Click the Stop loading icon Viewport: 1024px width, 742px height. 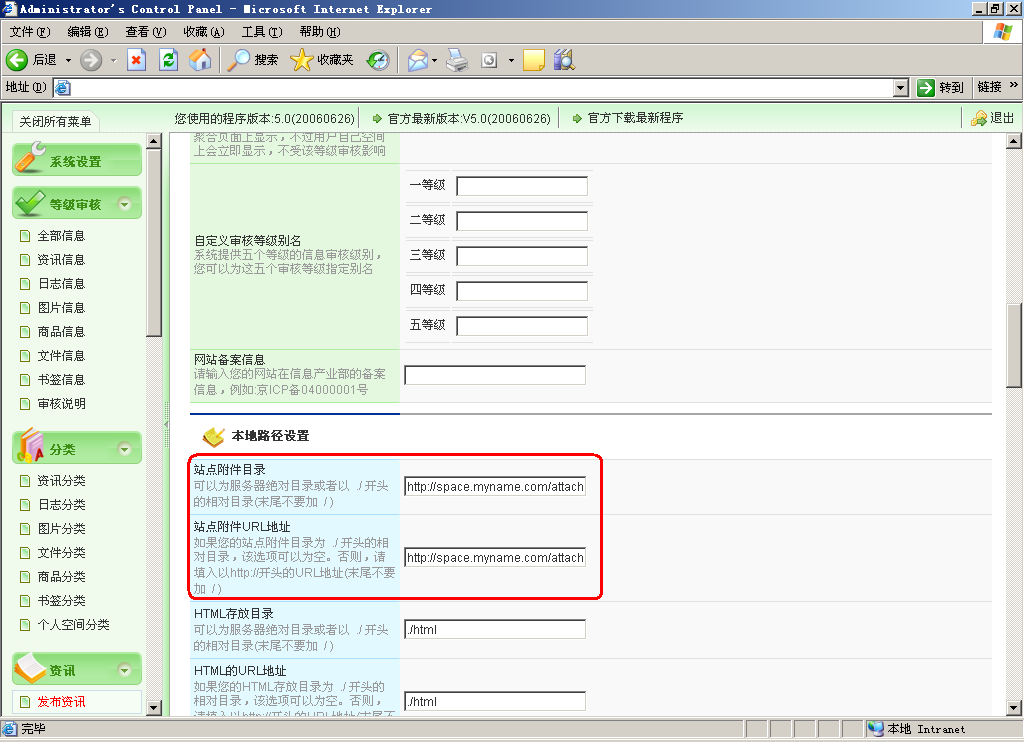pyautogui.click(x=136, y=60)
